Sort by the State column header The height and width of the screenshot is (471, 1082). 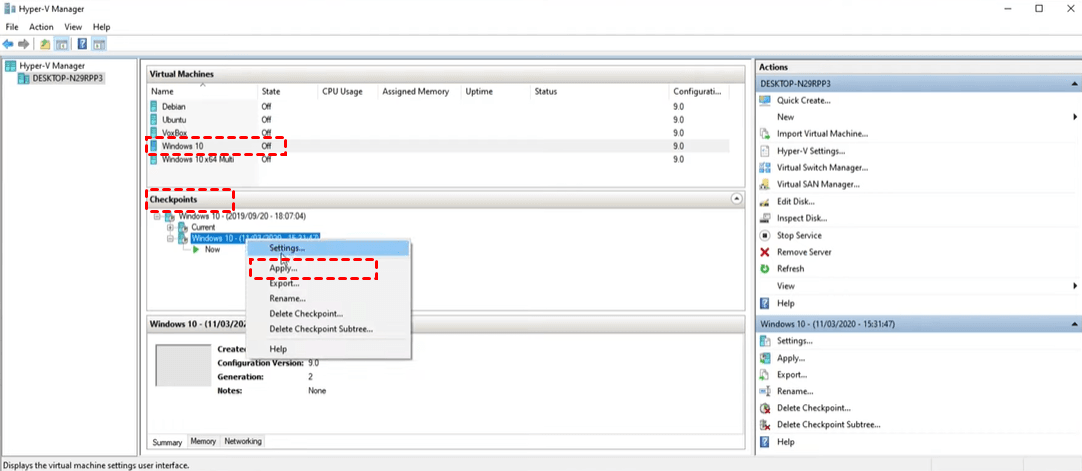pyautogui.click(x=288, y=91)
